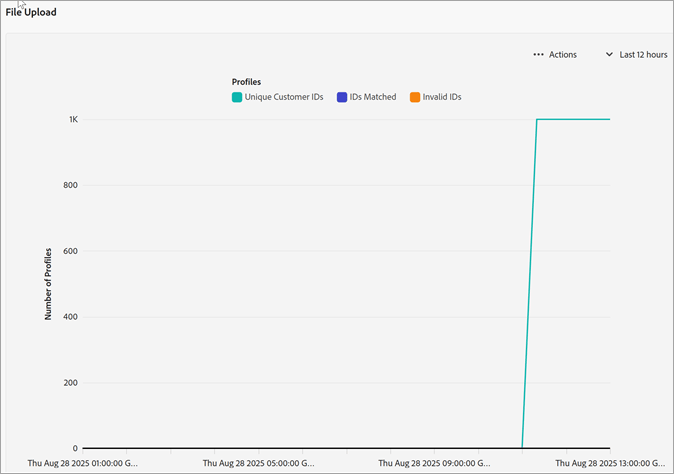Click the File Upload heading

coord(31,12)
